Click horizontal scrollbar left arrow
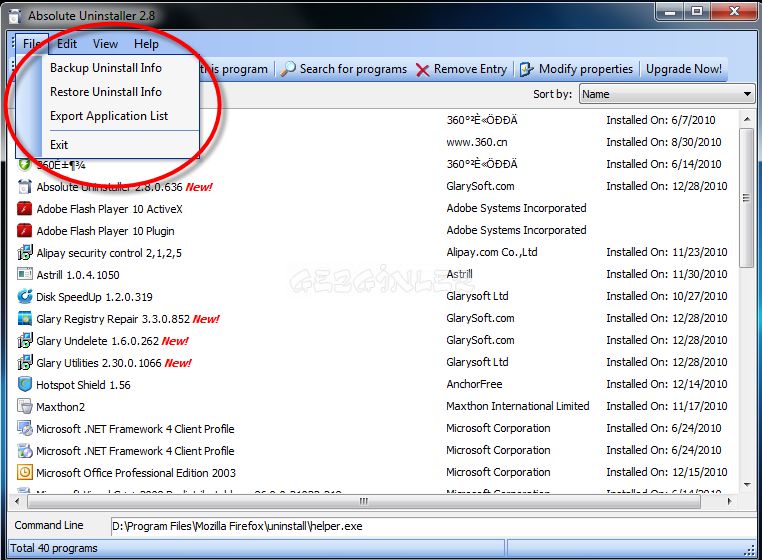The height and width of the screenshot is (560, 762). (17, 501)
